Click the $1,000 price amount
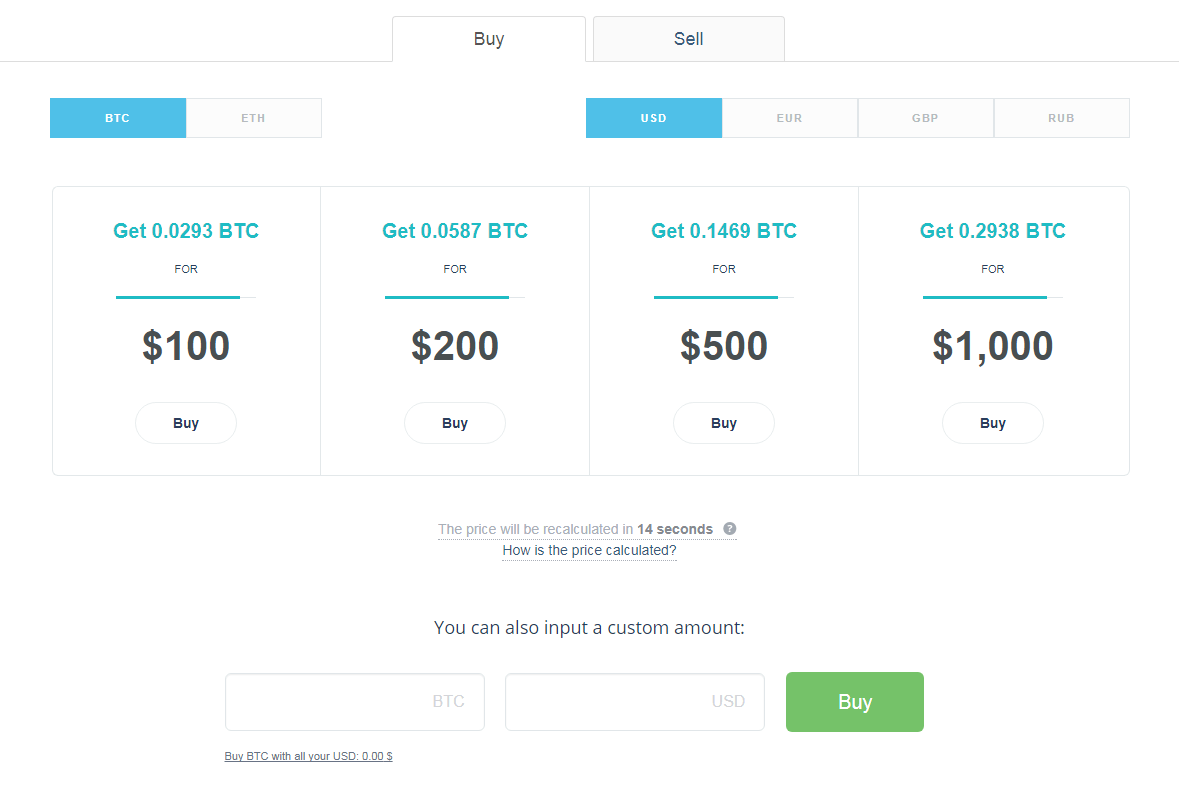Screen dimensions: 1179x794 click(x=993, y=346)
